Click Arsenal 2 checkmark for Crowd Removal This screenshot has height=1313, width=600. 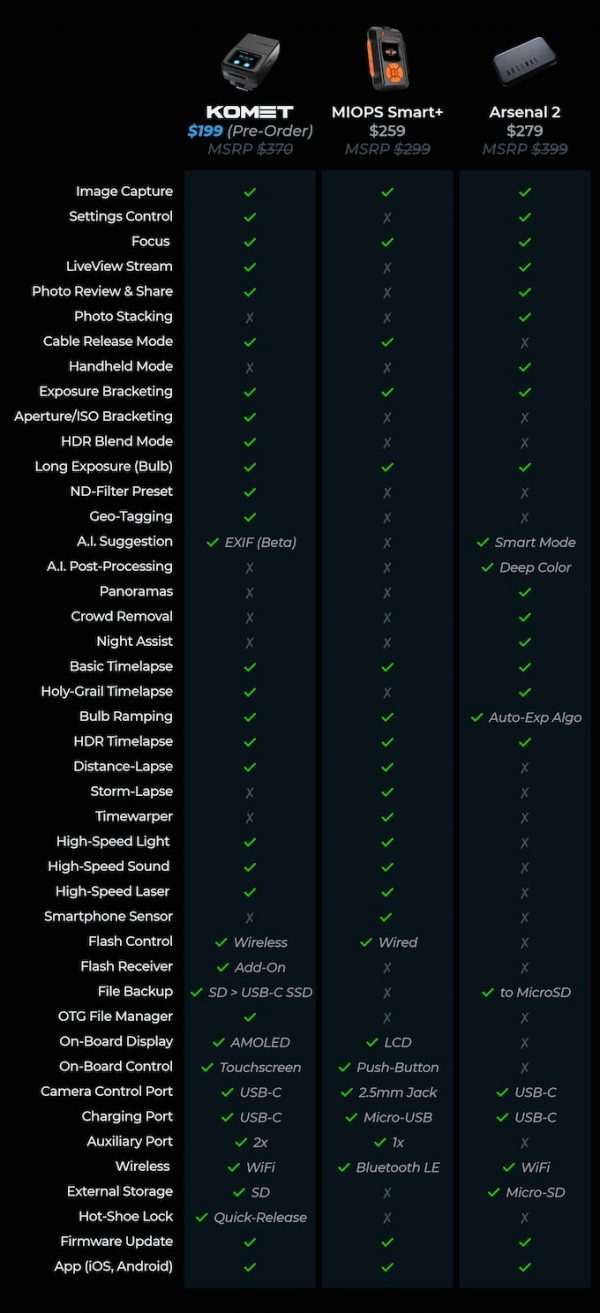(x=525, y=617)
